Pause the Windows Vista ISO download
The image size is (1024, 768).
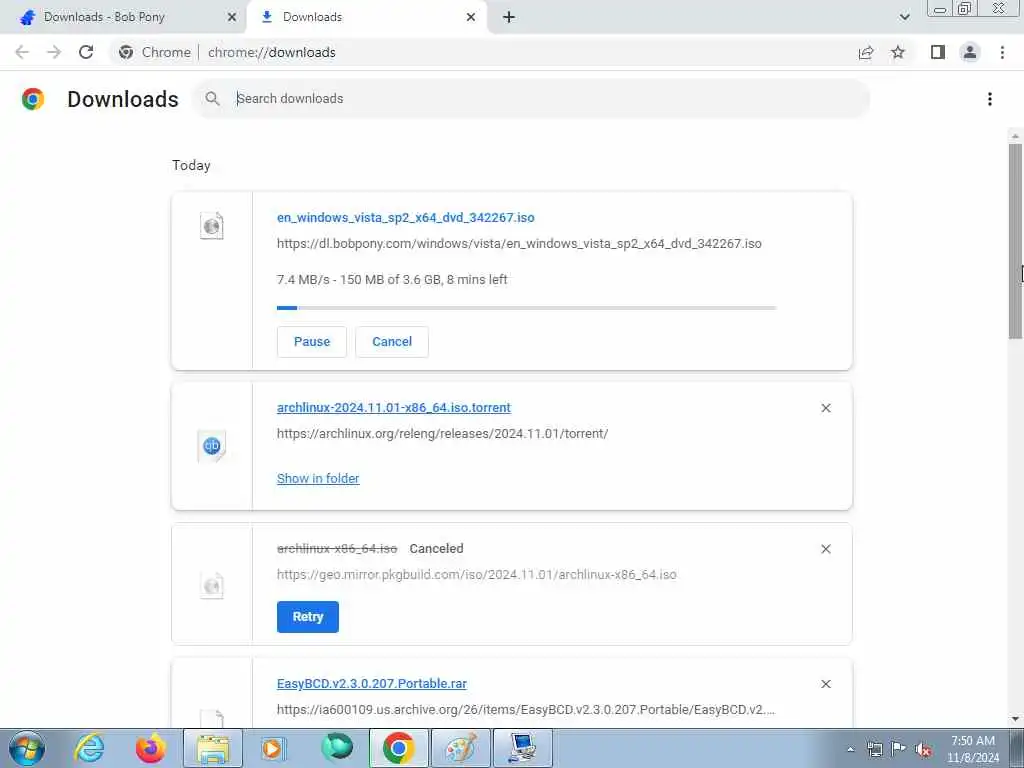click(x=312, y=342)
